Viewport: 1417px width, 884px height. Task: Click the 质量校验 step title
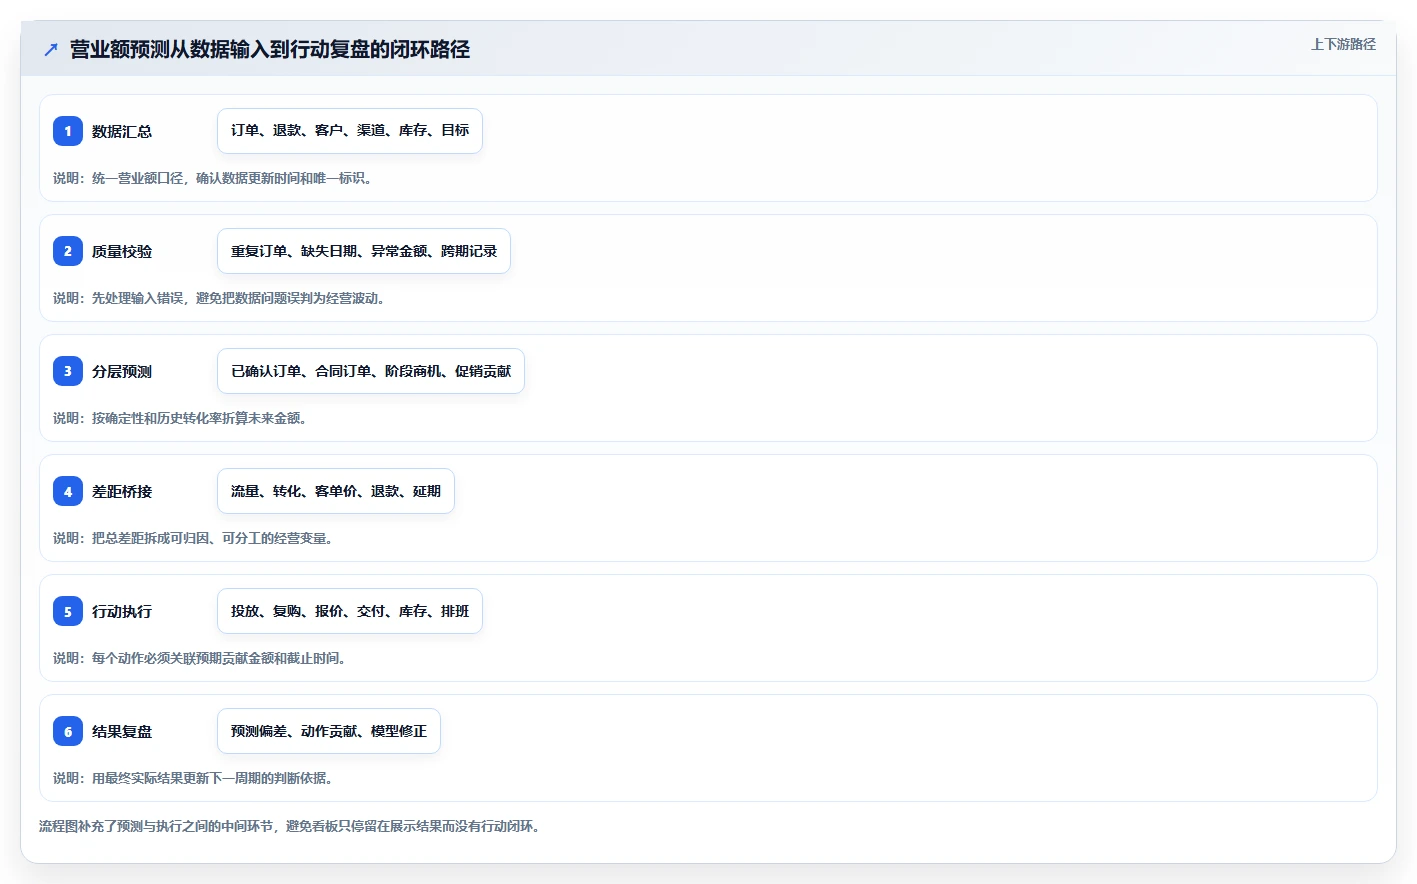click(x=122, y=251)
